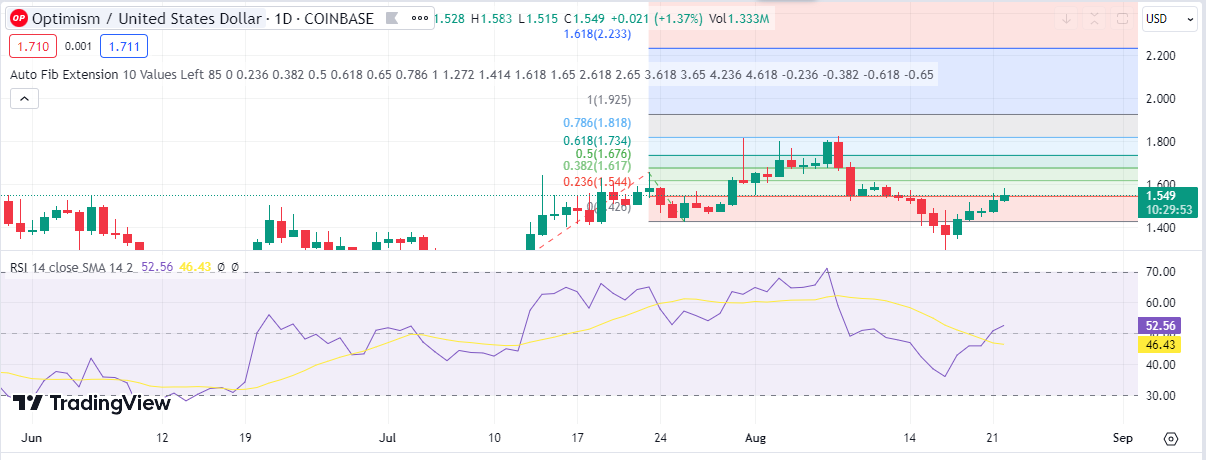Image resolution: width=1206 pixels, height=460 pixels.
Task: Open the USD currency dropdown
Action: pyautogui.click(x=1171, y=19)
